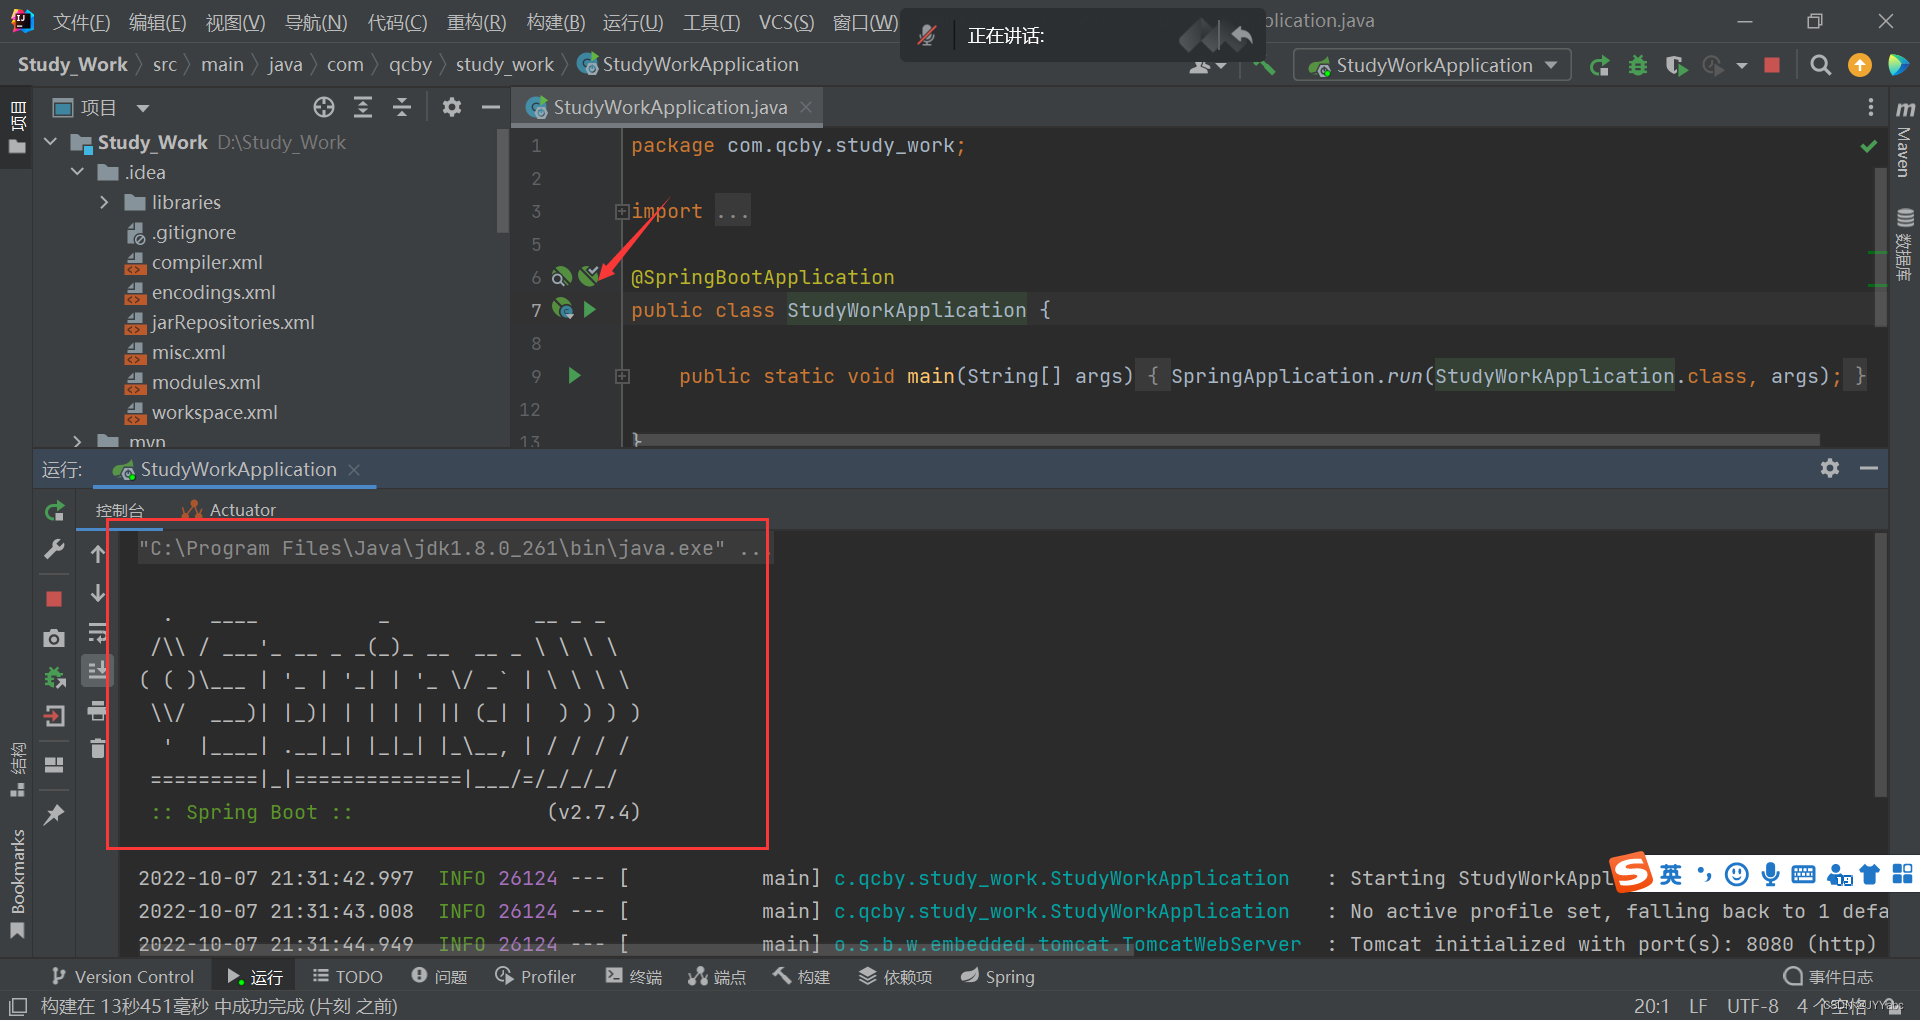Toggle soft-wrap in console
This screenshot has width=1920, height=1020.
tap(97, 632)
